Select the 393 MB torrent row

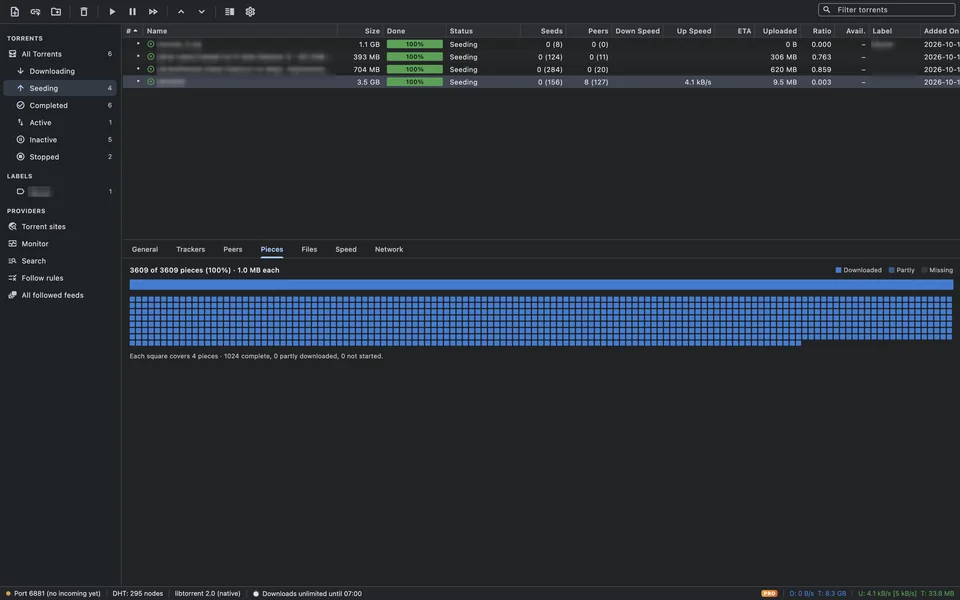coord(541,57)
